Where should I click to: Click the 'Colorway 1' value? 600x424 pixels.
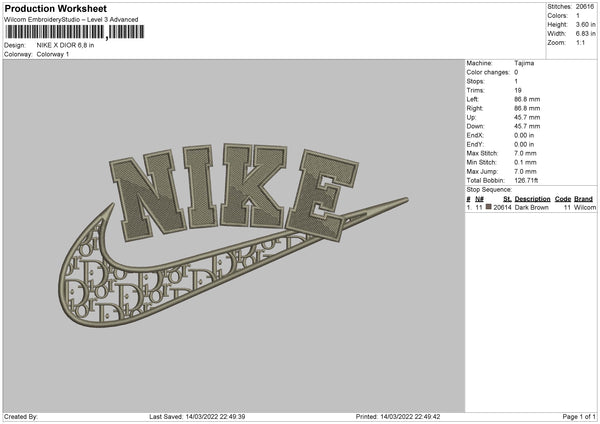pos(53,54)
